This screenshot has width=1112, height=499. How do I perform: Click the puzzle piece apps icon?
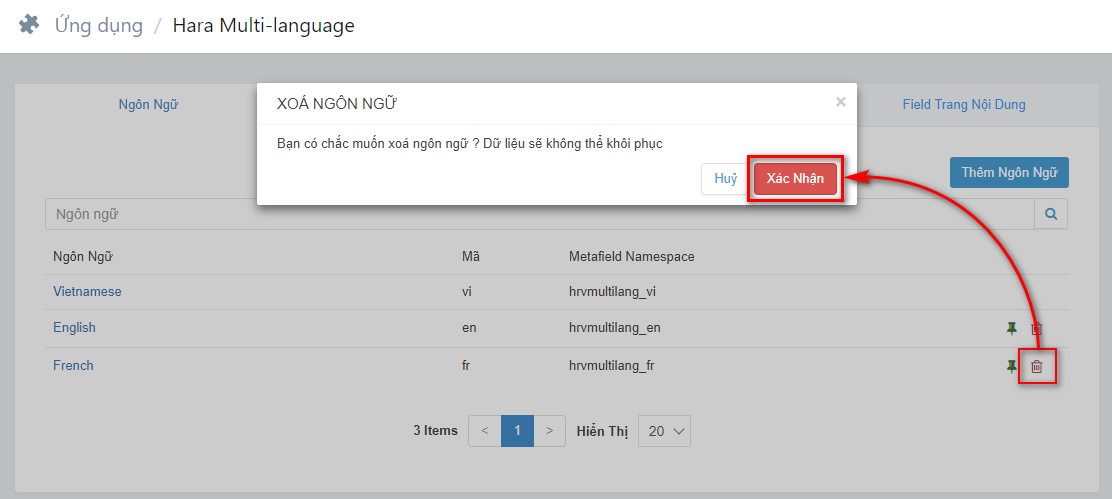tap(29, 26)
